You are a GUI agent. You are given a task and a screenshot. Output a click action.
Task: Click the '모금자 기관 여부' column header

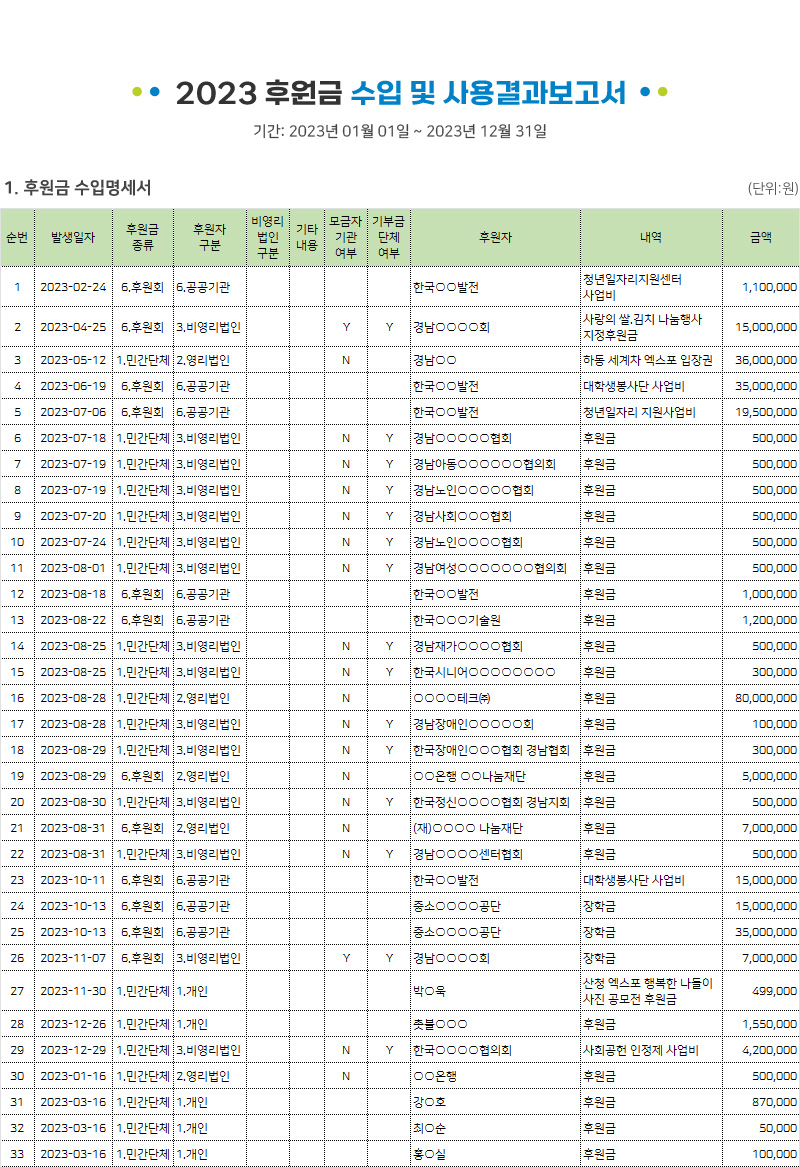(345, 237)
